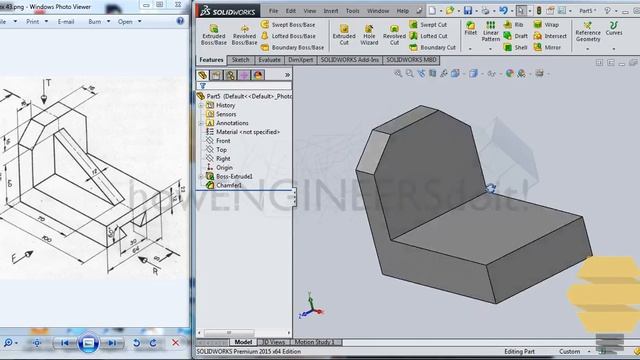This screenshot has width=640, height=360.
Task: Open the Hole Wizard
Action: click(369, 34)
